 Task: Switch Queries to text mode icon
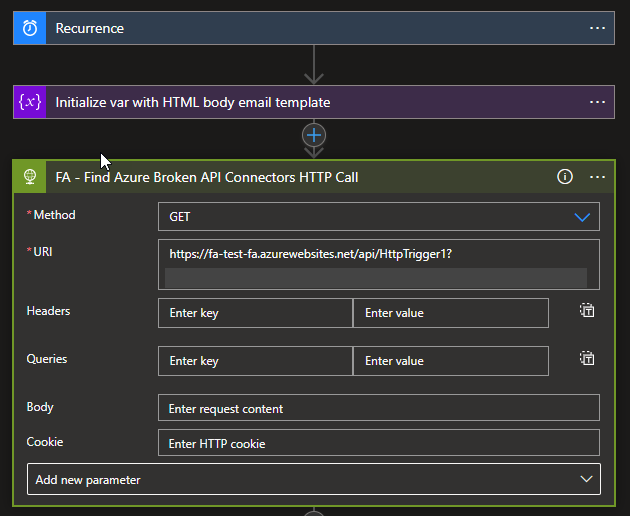[x=587, y=358]
